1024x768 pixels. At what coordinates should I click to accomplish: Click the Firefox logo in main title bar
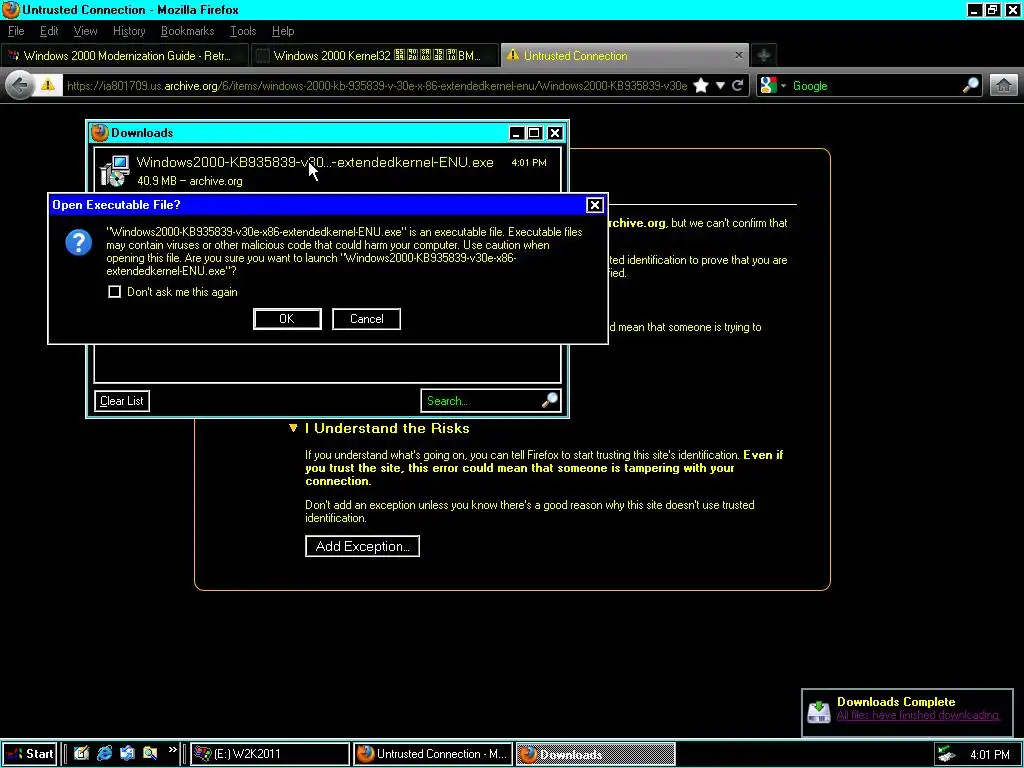tap(10, 10)
